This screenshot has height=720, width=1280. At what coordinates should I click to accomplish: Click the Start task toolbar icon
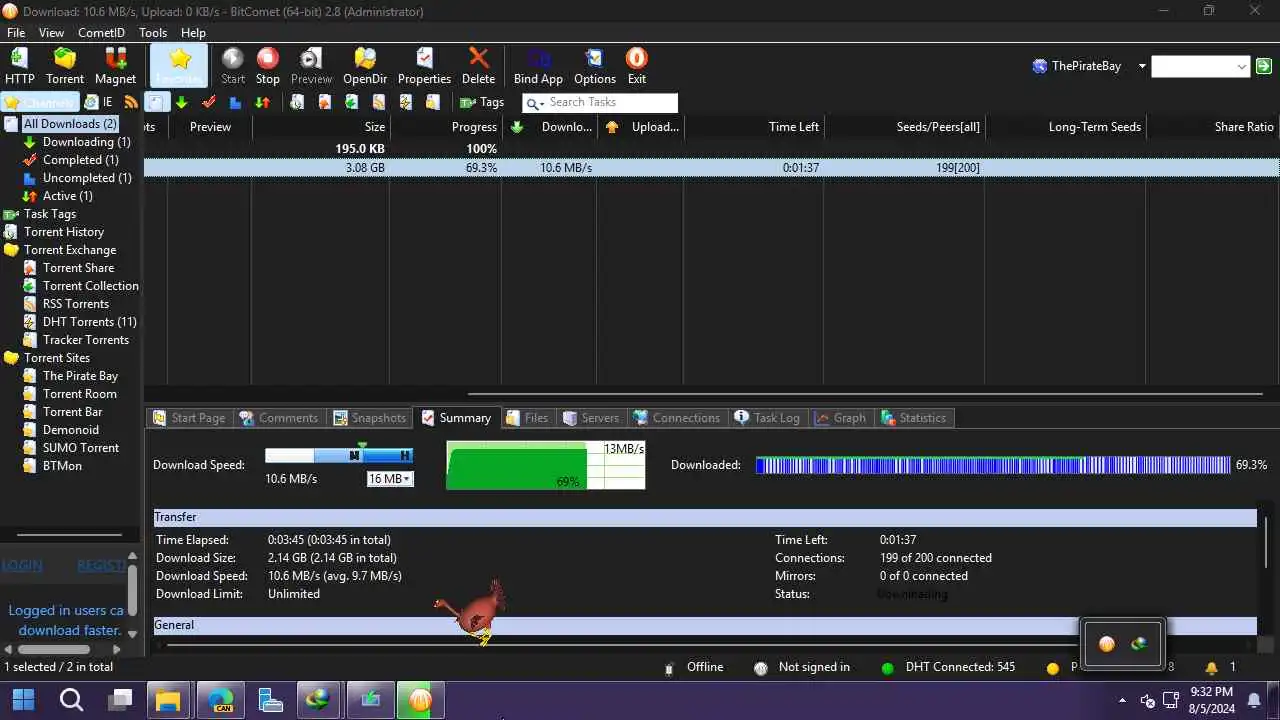(233, 66)
